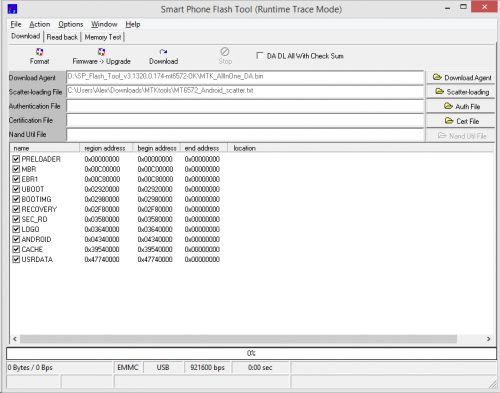Click the horizontal scrollbar right arrow
Viewport: 500px width, 393px height.
tap(488, 339)
